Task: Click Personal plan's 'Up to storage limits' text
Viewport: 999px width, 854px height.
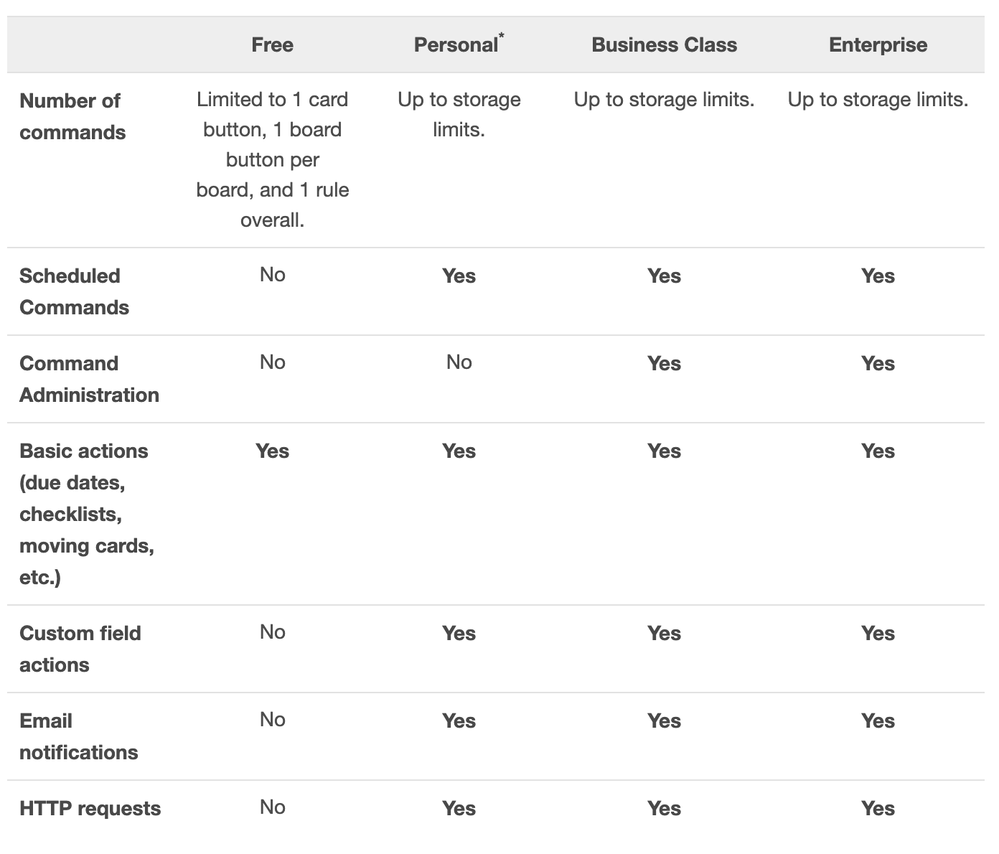Action: tap(459, 114)
